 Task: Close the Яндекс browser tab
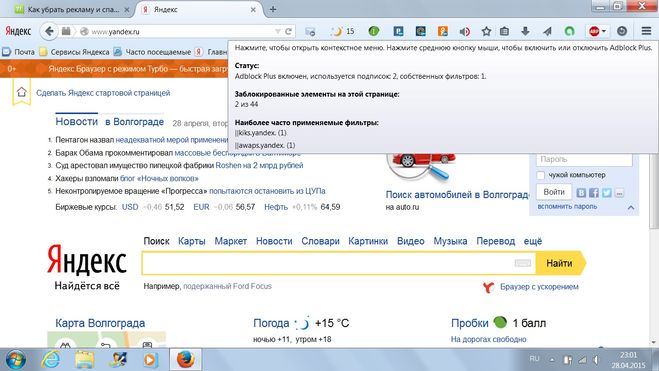pyautogui.click(x=253, y=9)
